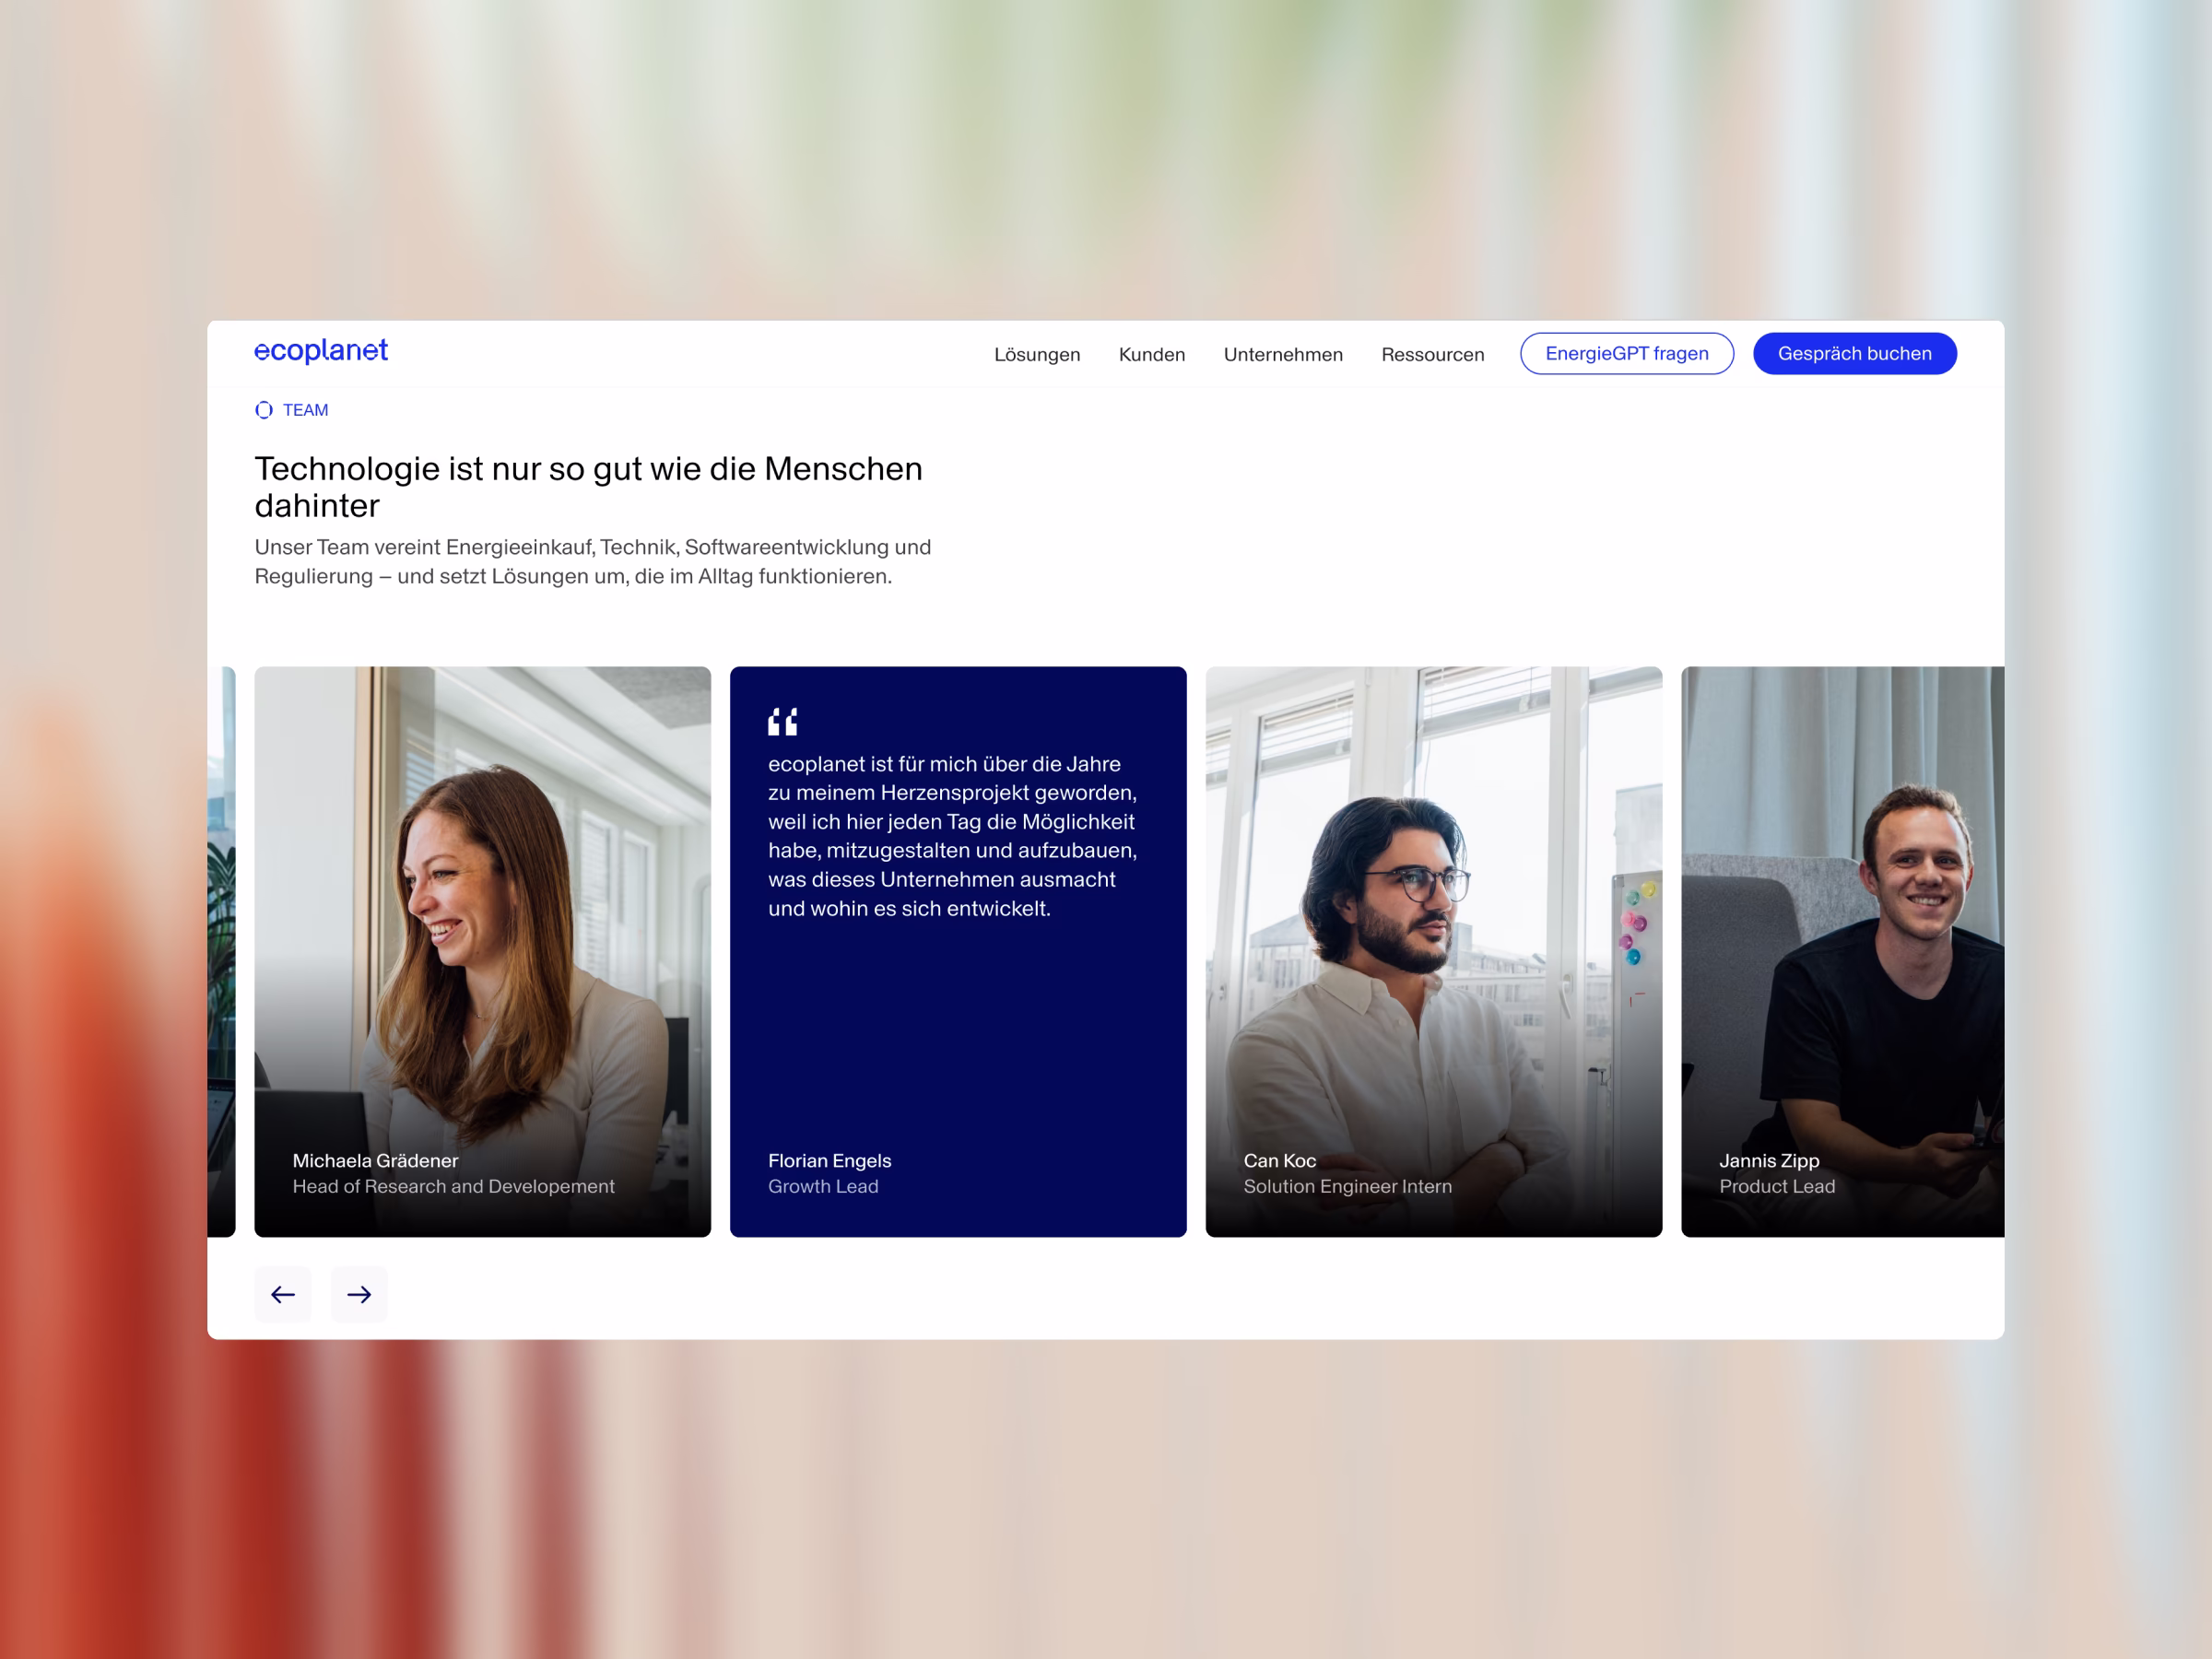Click the TEAM section circle icon

click(x=264, y=410)
